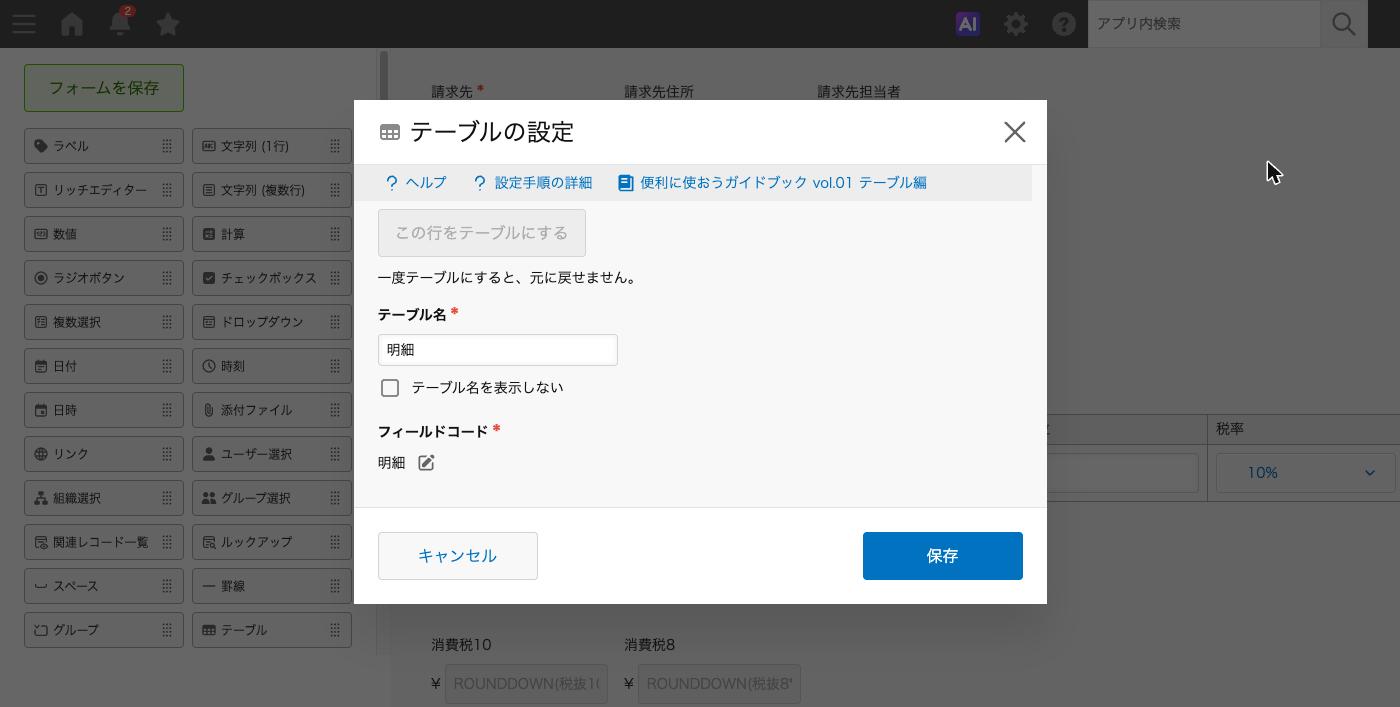
Task: Select the 組織選択 field item
Action: pos(104,498)
